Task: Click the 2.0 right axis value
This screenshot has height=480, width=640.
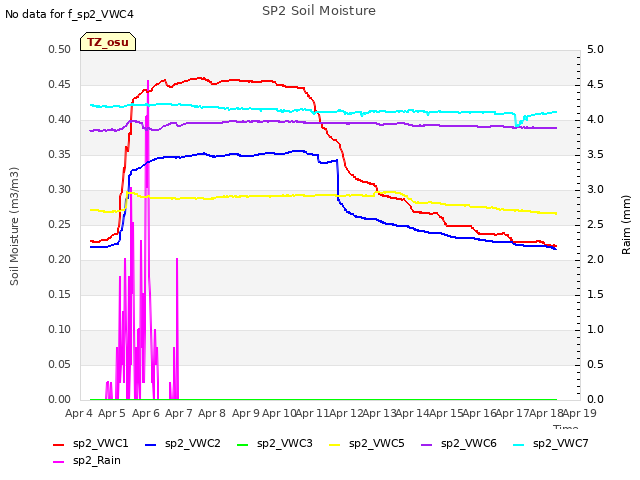Action: point(595,260)
